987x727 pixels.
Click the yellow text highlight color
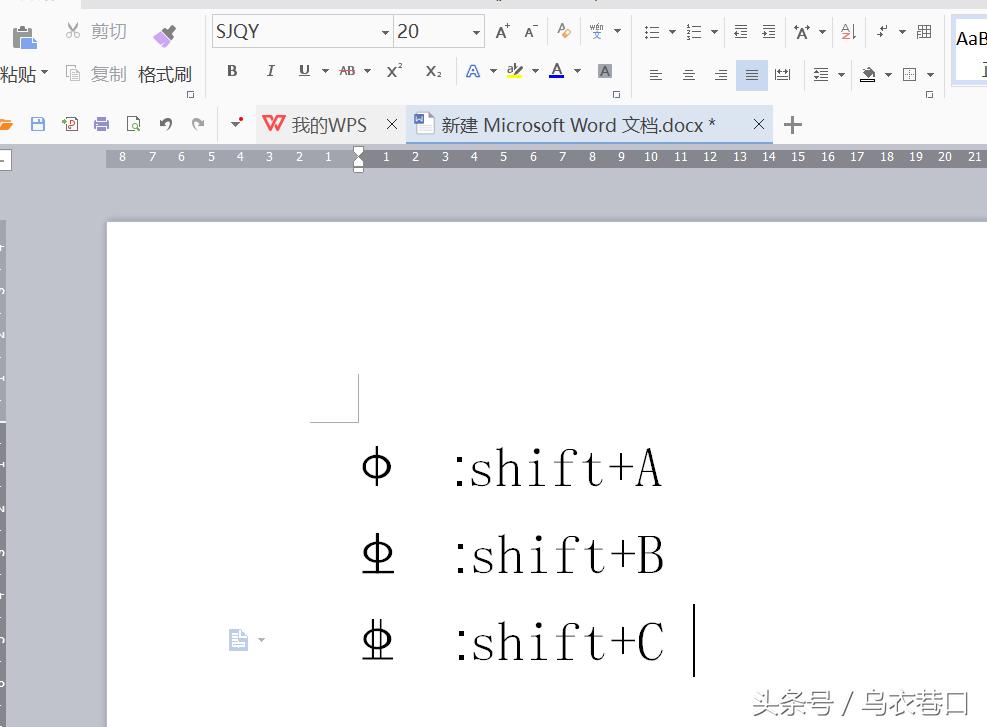pyautogui.click(x=514, y=71)
